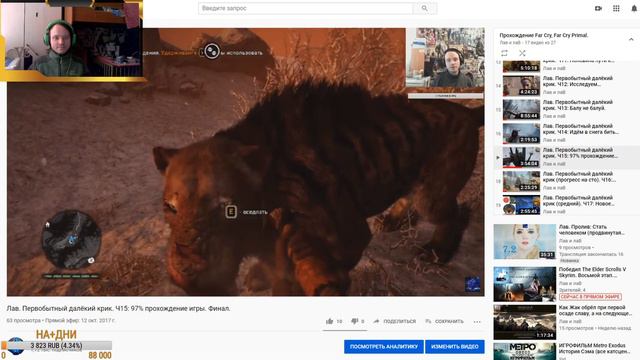Click Skyrim live stream thumbnail
640x360 pixels.
coord(525,284)
